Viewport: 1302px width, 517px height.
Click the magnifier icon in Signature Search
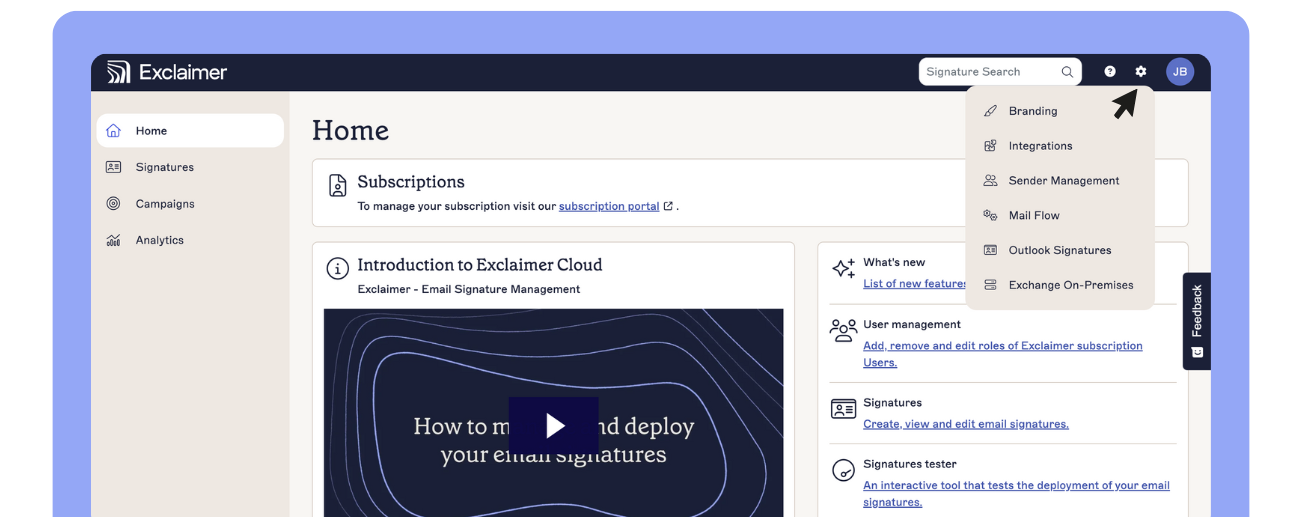coord(1067,72)
